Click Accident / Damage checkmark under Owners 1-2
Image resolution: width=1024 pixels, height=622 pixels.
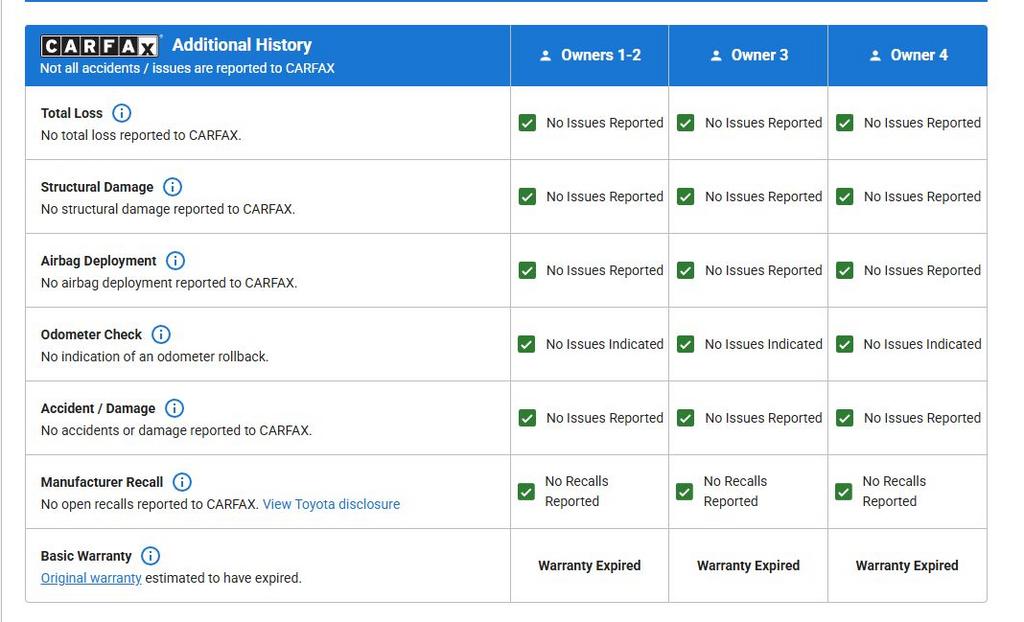tap(527, 418)
